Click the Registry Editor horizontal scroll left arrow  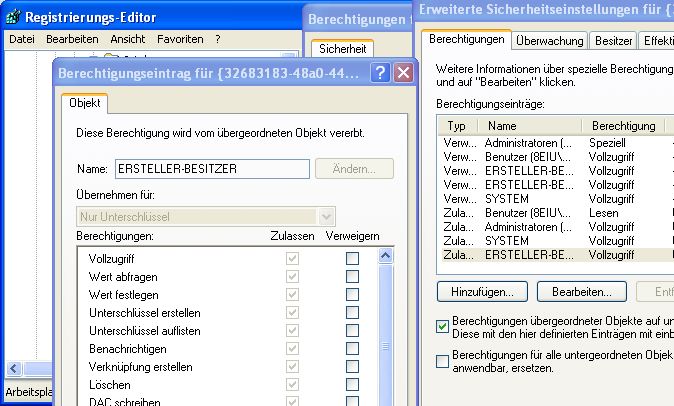click(14, 368)
